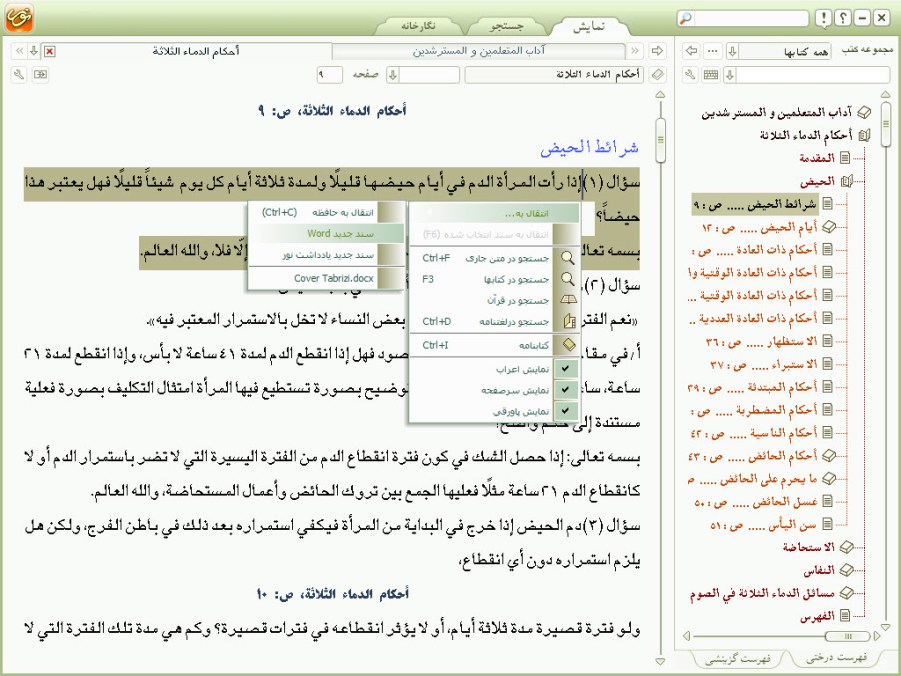Click the up arrow of the text scrollbar

click(660, 95)
